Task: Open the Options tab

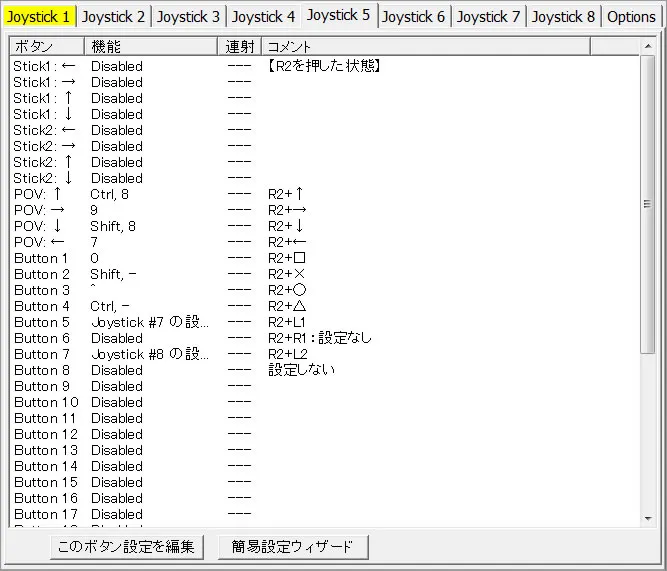Action: point(631,16)
